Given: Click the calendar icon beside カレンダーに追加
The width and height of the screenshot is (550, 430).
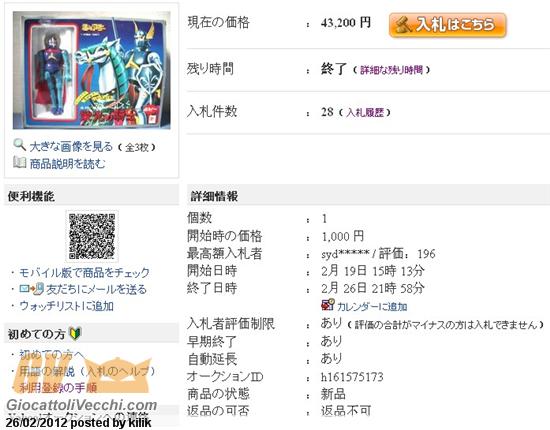Looking at the screenshot, I should coord(328,305).
